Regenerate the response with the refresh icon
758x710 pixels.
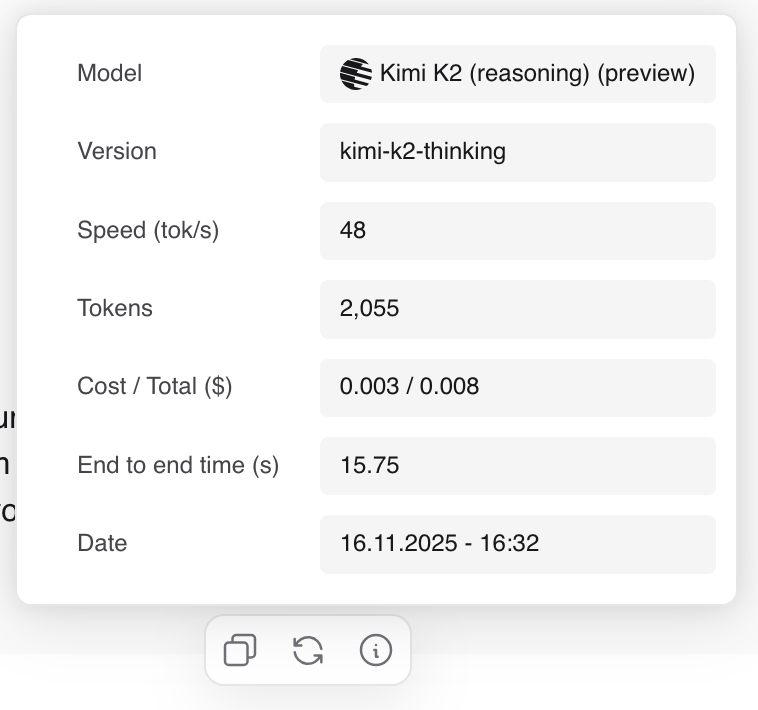(308, 651)
